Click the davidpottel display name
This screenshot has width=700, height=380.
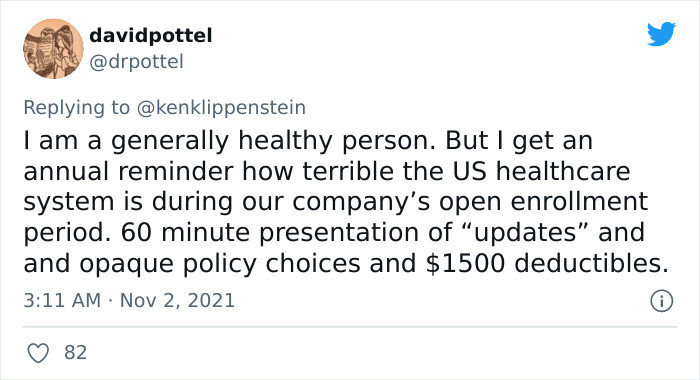pyautogui.click(x=150, y=36)
